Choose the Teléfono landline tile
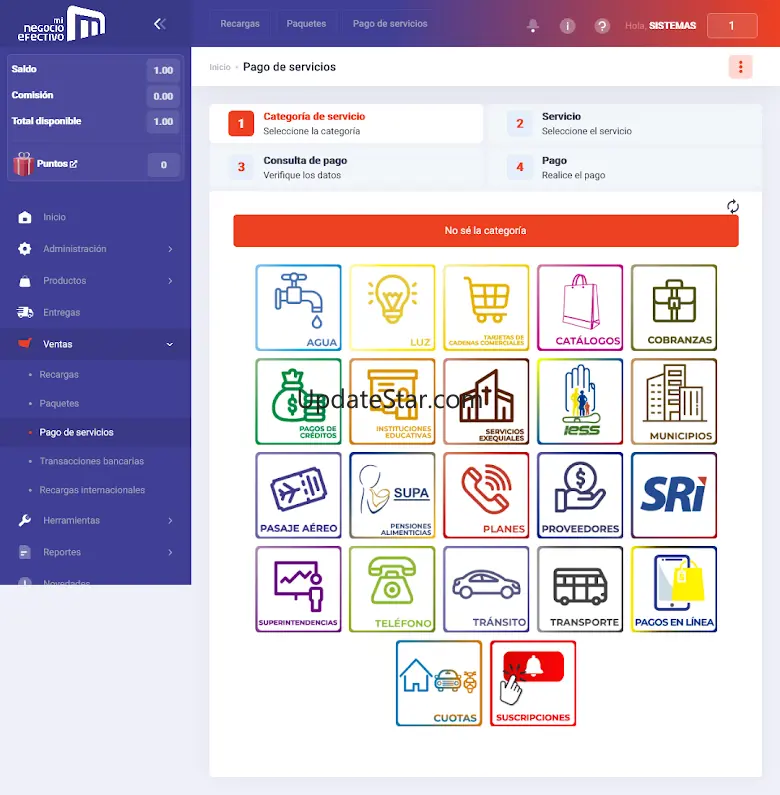780x795 pixels. [392, 589]
